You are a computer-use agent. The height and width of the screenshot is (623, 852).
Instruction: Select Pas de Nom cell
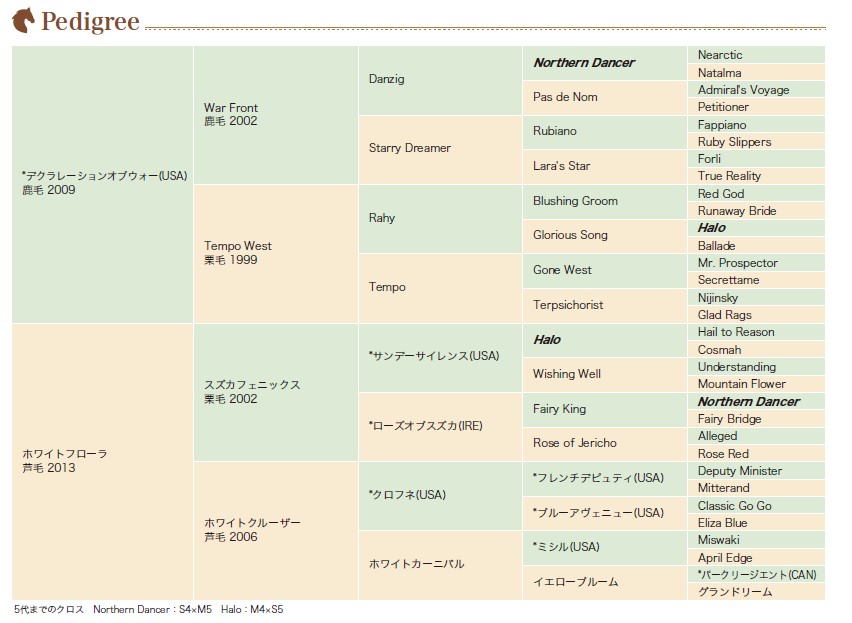point(605,98)
